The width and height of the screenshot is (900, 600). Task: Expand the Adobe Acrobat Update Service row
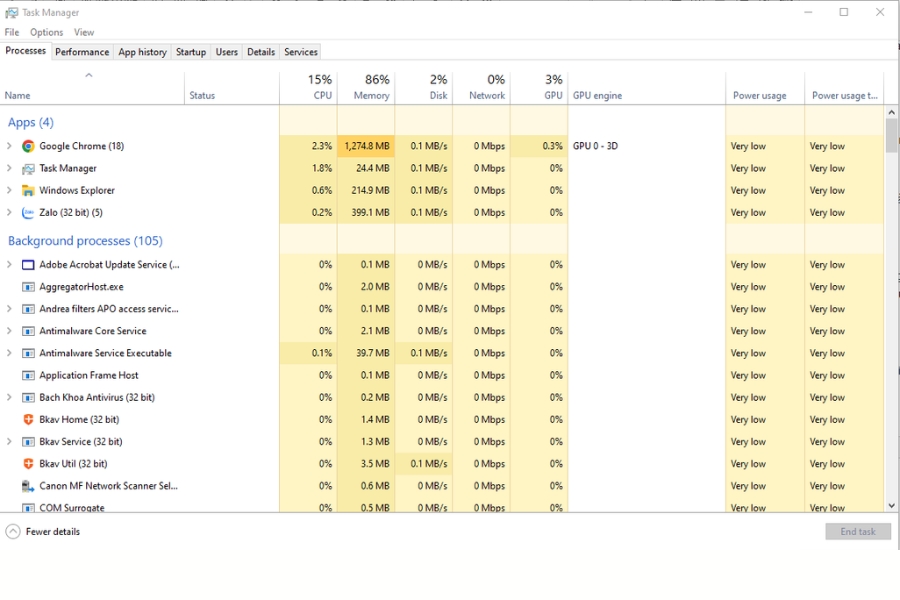pyautogui.click(x=9, y=265)
